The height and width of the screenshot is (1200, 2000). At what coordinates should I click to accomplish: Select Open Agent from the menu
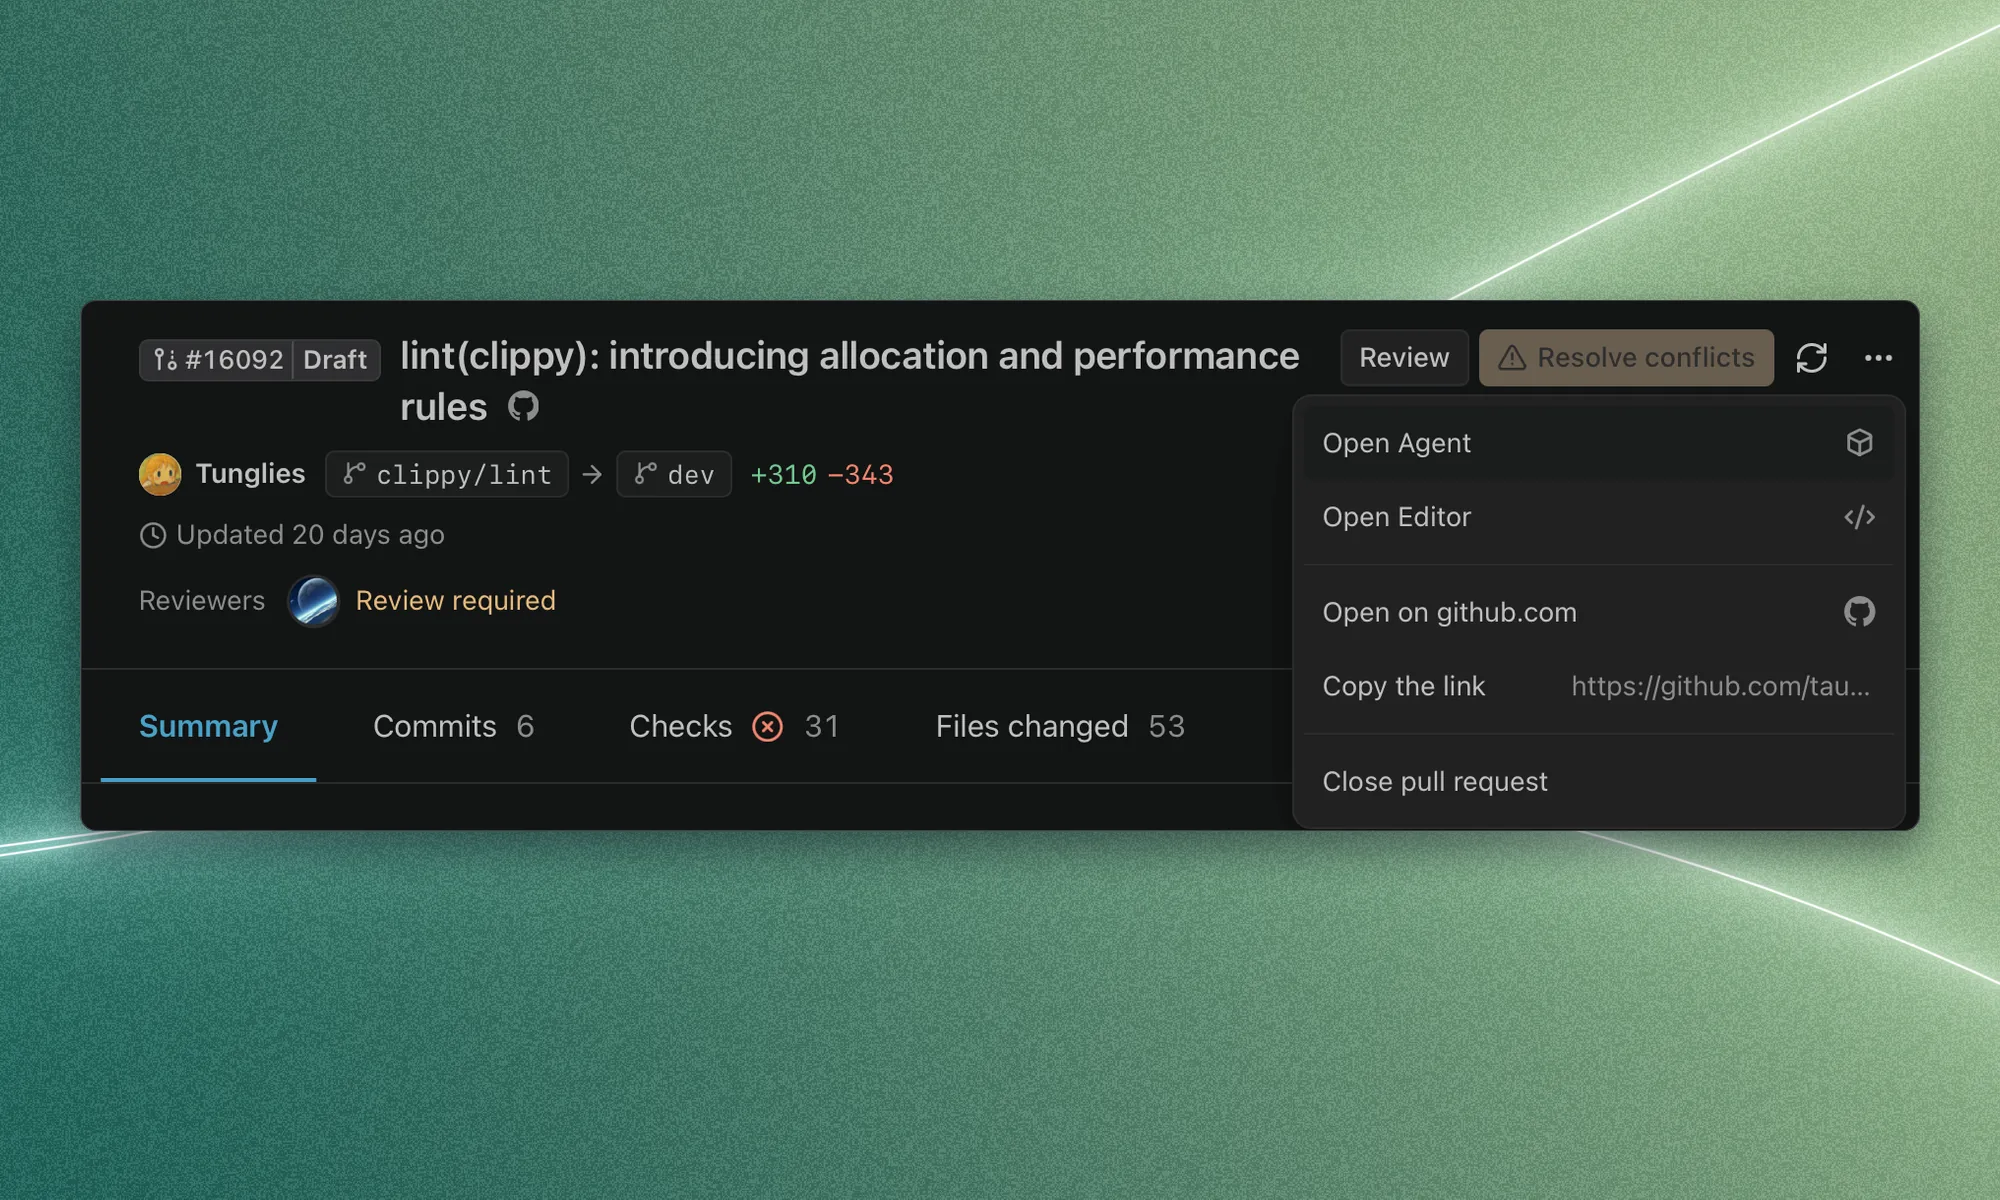1598,443
